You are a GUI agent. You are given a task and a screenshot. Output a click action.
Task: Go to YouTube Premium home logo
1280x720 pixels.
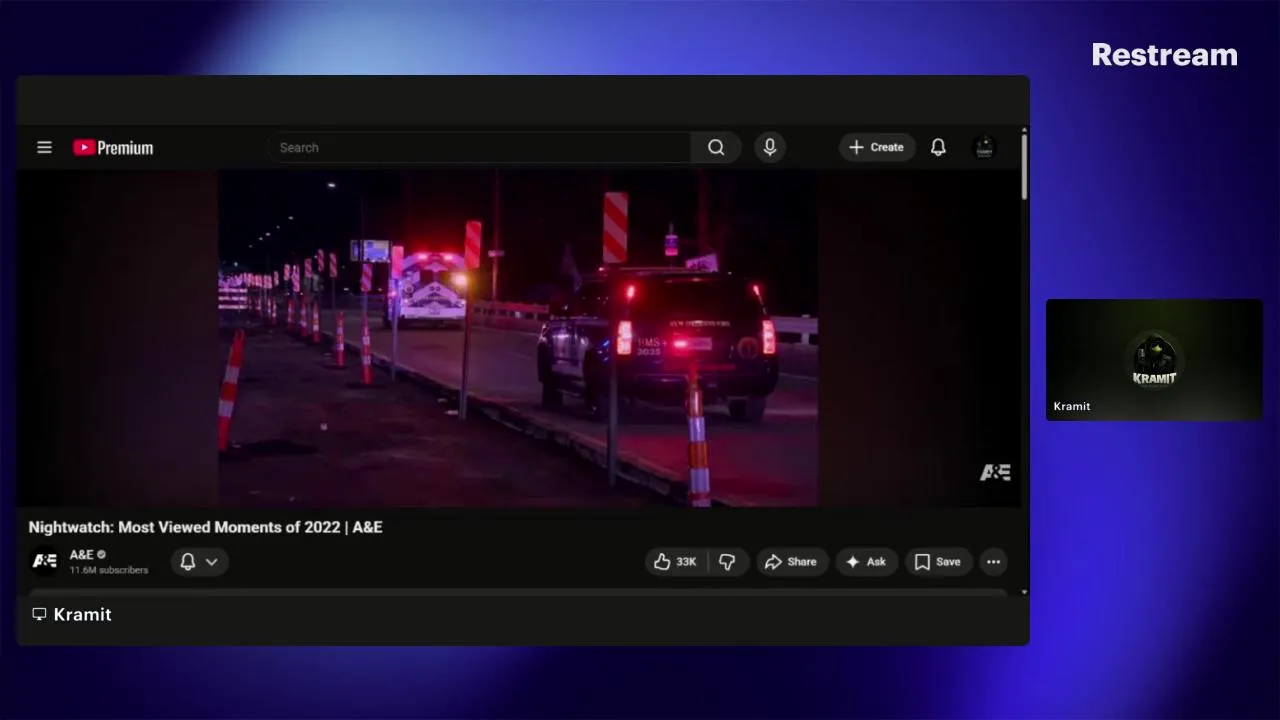113,148
